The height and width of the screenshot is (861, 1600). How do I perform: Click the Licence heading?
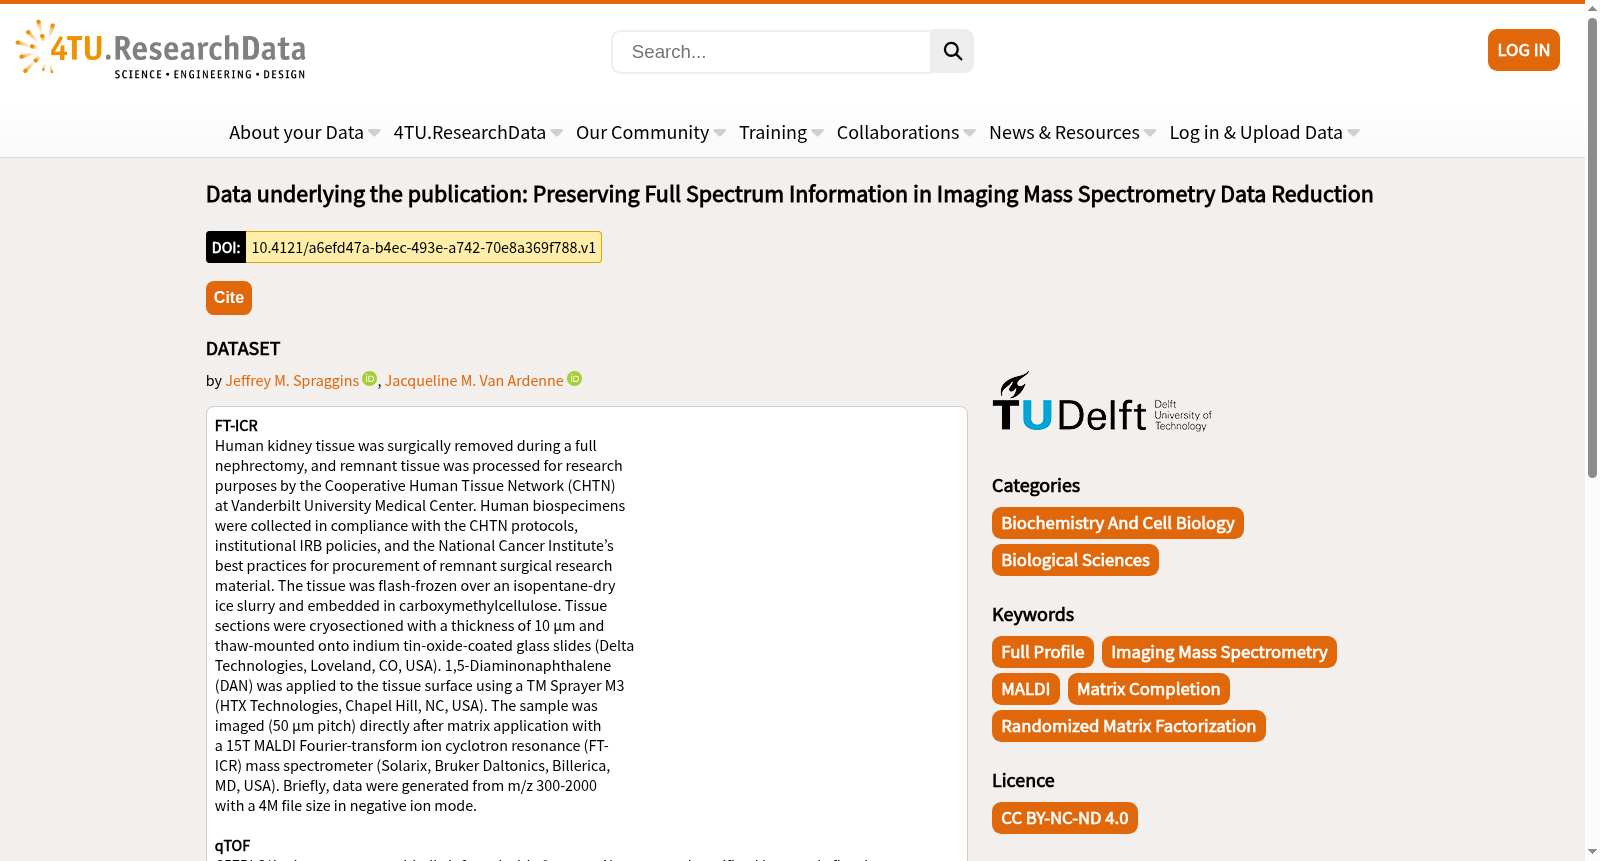point(1023,781)
